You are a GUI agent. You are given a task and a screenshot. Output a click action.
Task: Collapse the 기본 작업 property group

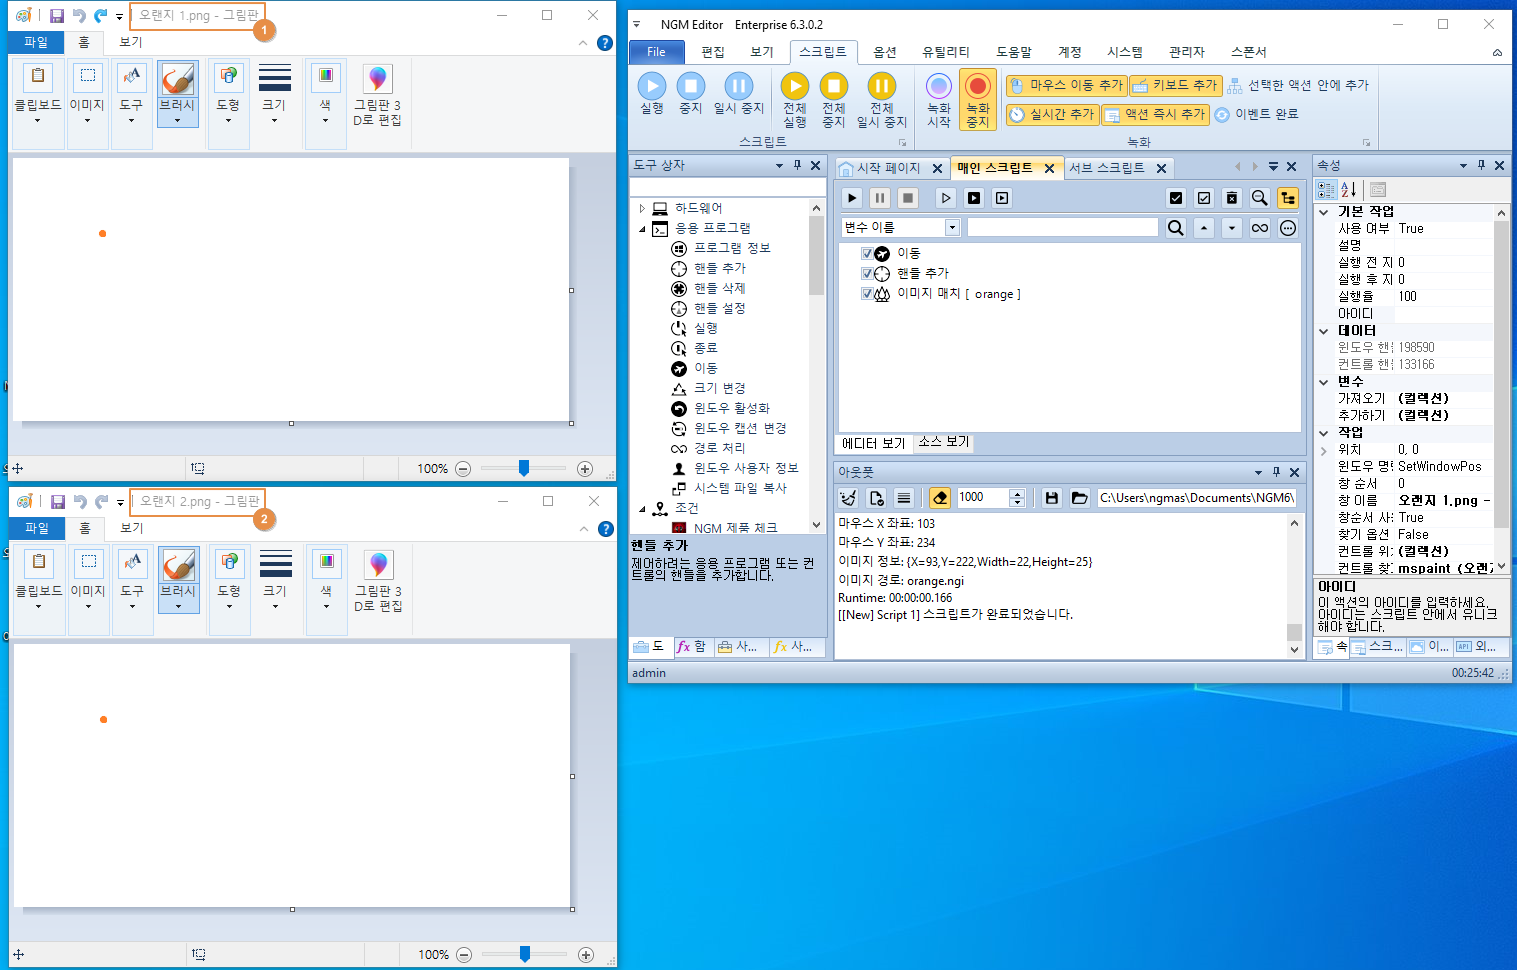1324,212
